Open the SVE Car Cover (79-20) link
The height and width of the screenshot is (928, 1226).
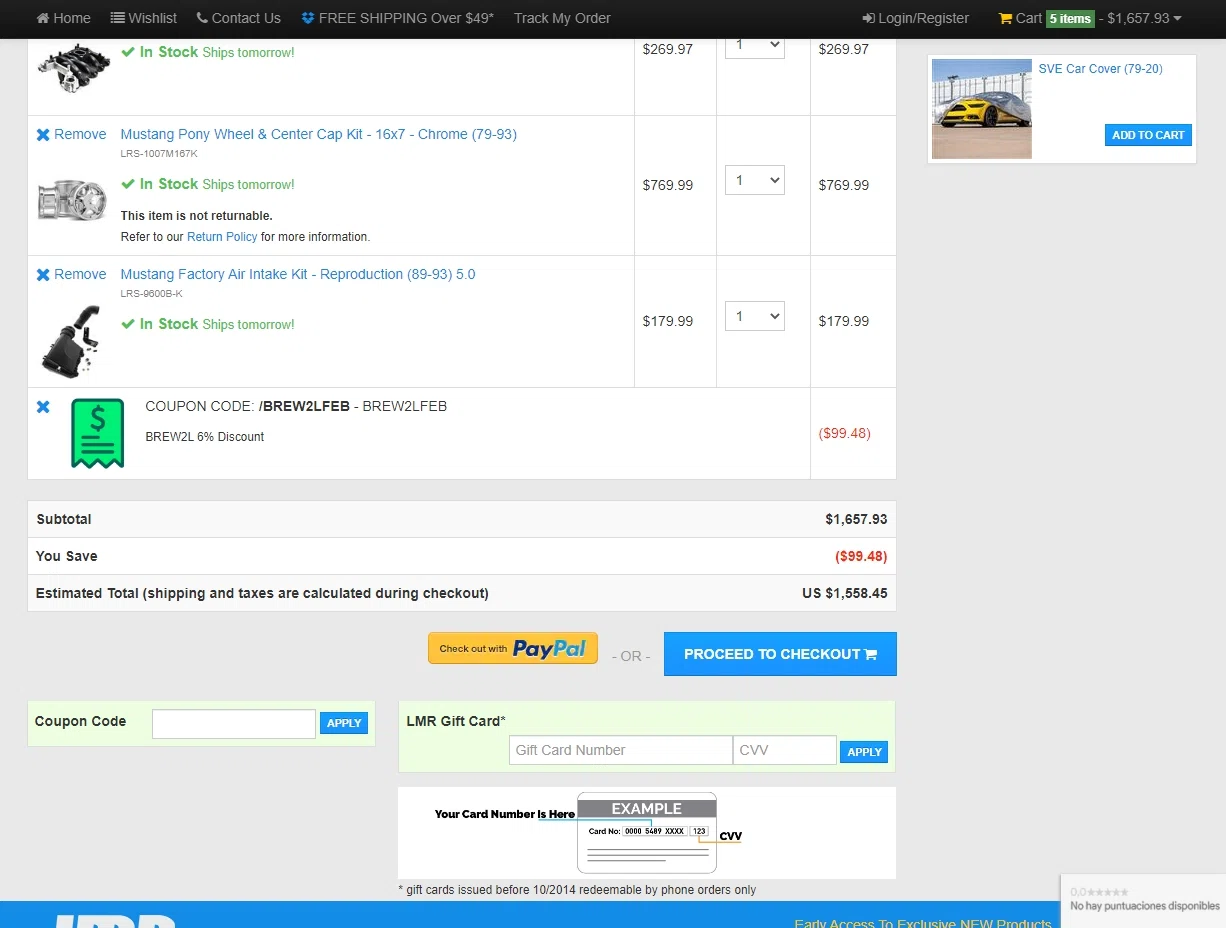pyautogui.click(x=1100, y=69)
